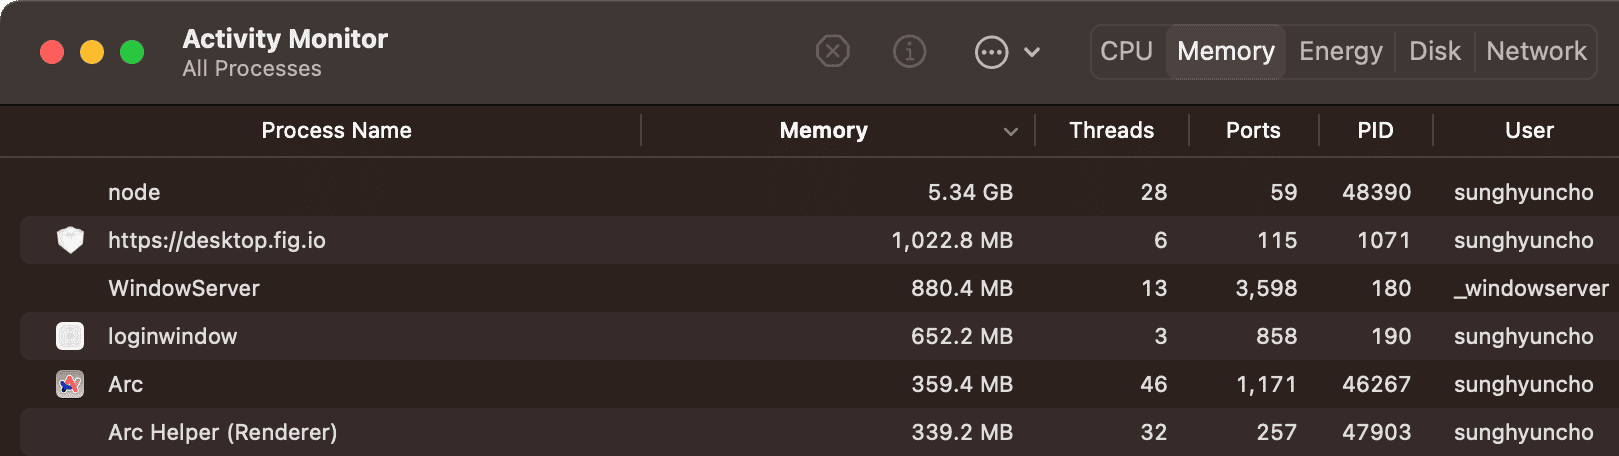Image resolution: width=1619 pixels, height=456 pixels.
Task: Select the Arc Helper (Renderer) row
Action: click(500, 432)
